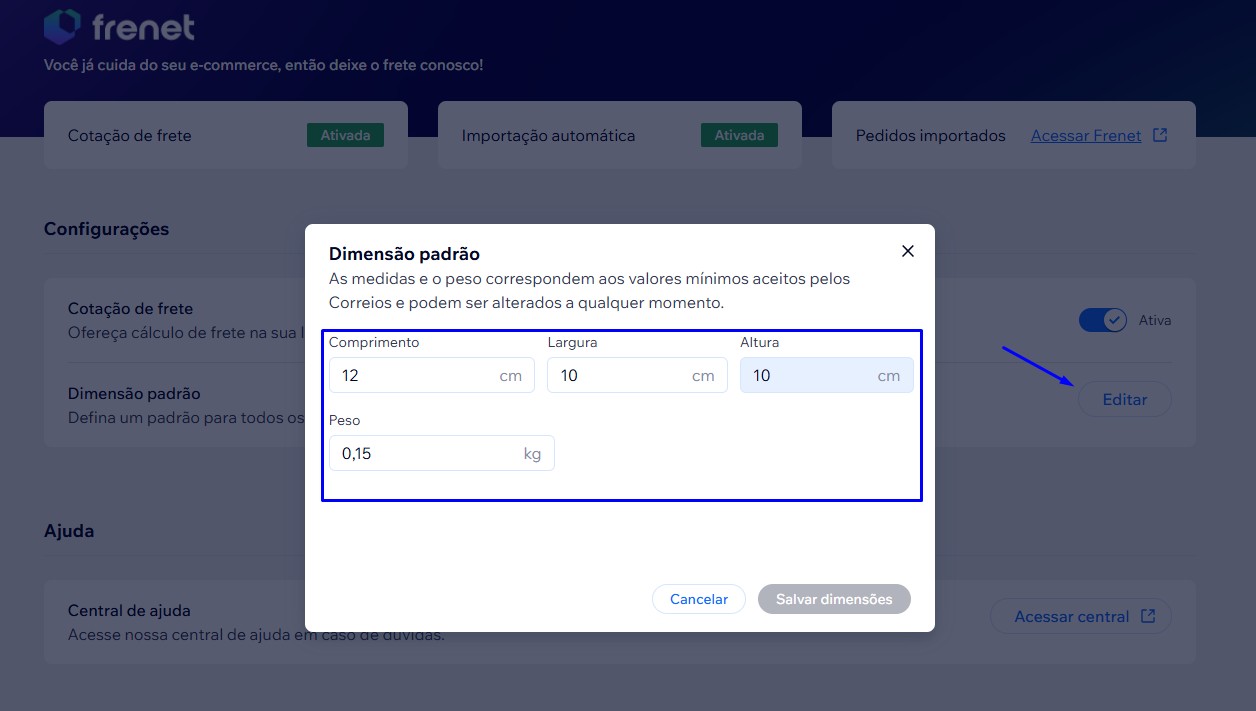Close the Dimensão padrão dialog via X icon

[907, 251]
